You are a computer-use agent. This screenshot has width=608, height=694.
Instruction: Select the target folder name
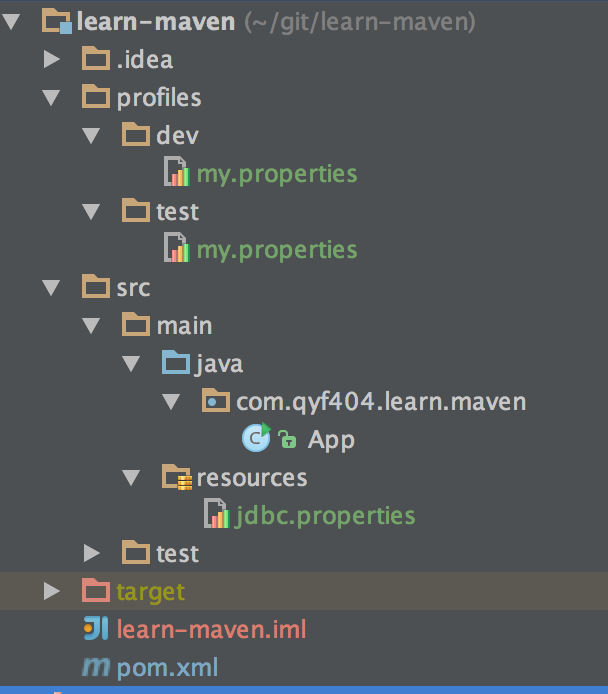pyautogui.click(x=150, y=593)
